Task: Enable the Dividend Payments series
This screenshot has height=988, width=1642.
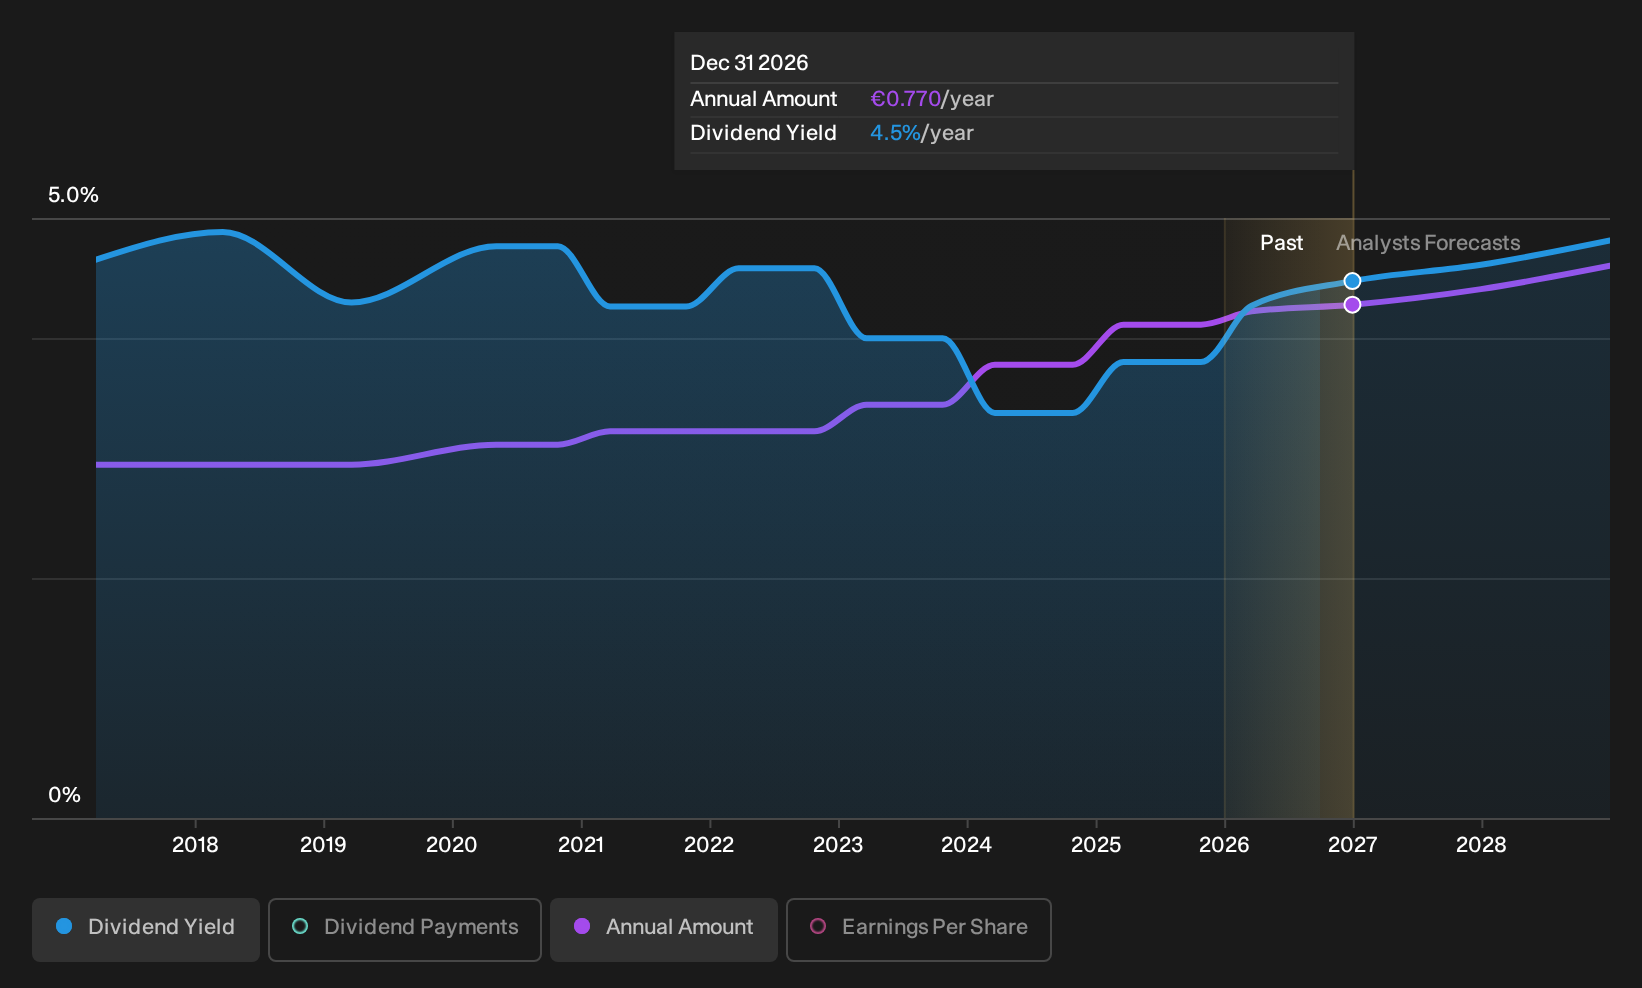Action: coord(405,929)
